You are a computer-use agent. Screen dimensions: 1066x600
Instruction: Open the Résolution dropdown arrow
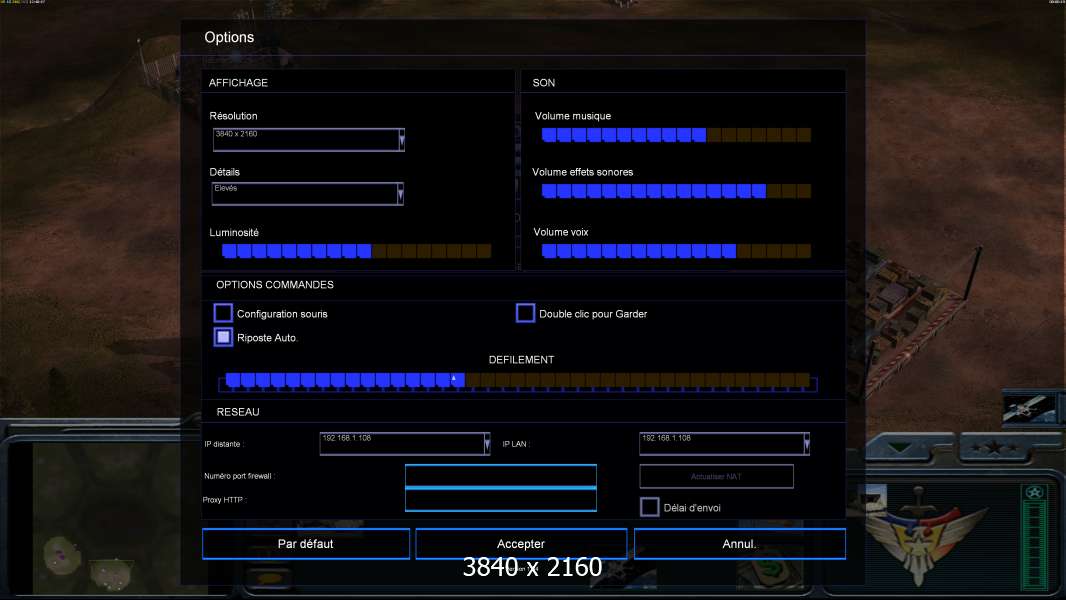pos(402,139)
